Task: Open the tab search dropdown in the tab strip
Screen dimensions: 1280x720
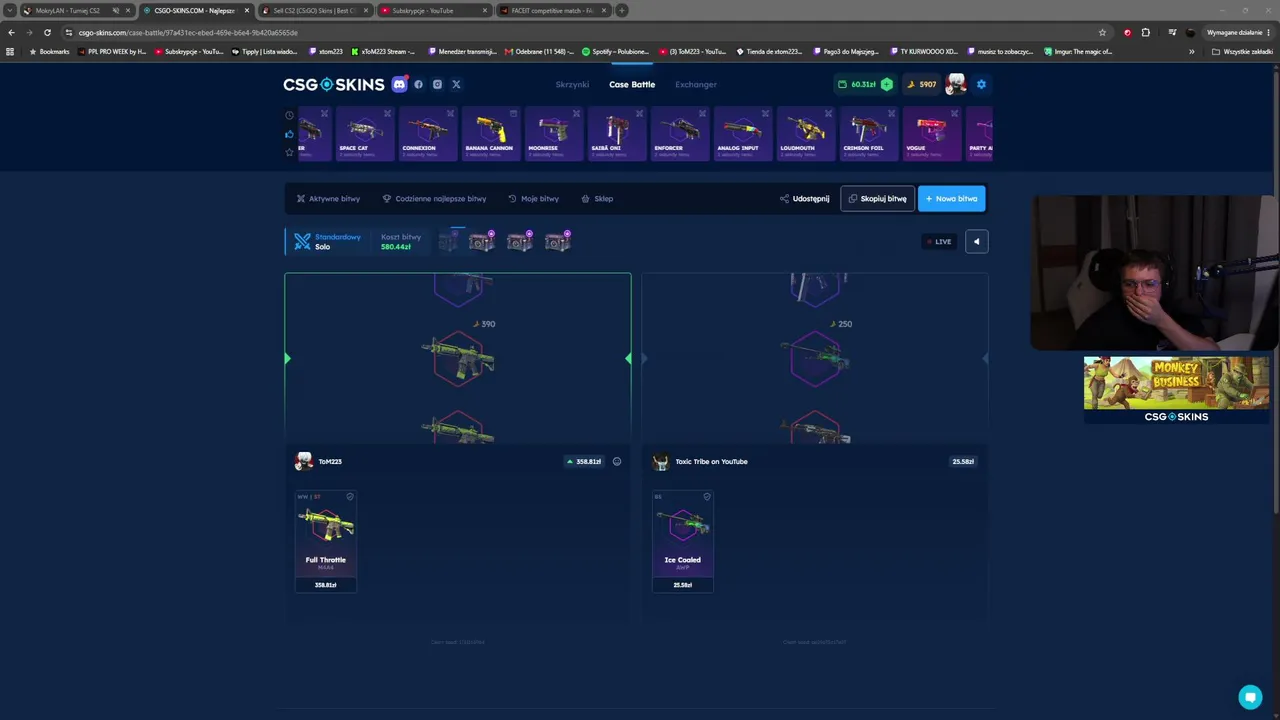Action: [9, 10]
